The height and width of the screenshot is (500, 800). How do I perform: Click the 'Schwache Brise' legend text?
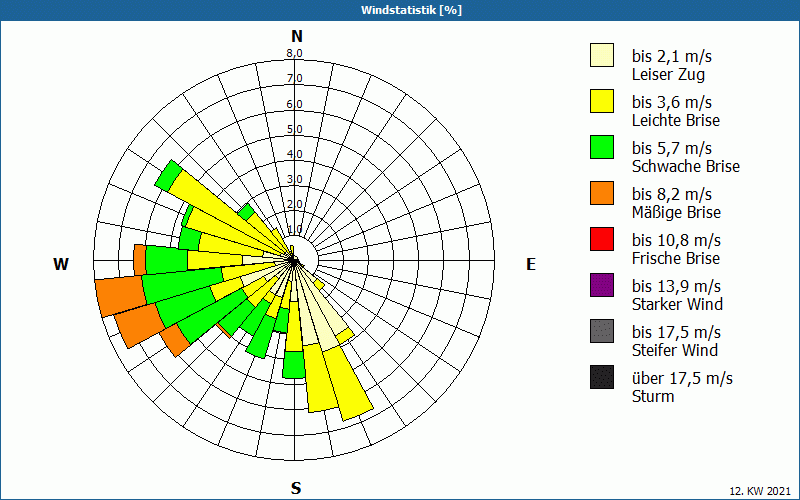pos(686,166)
